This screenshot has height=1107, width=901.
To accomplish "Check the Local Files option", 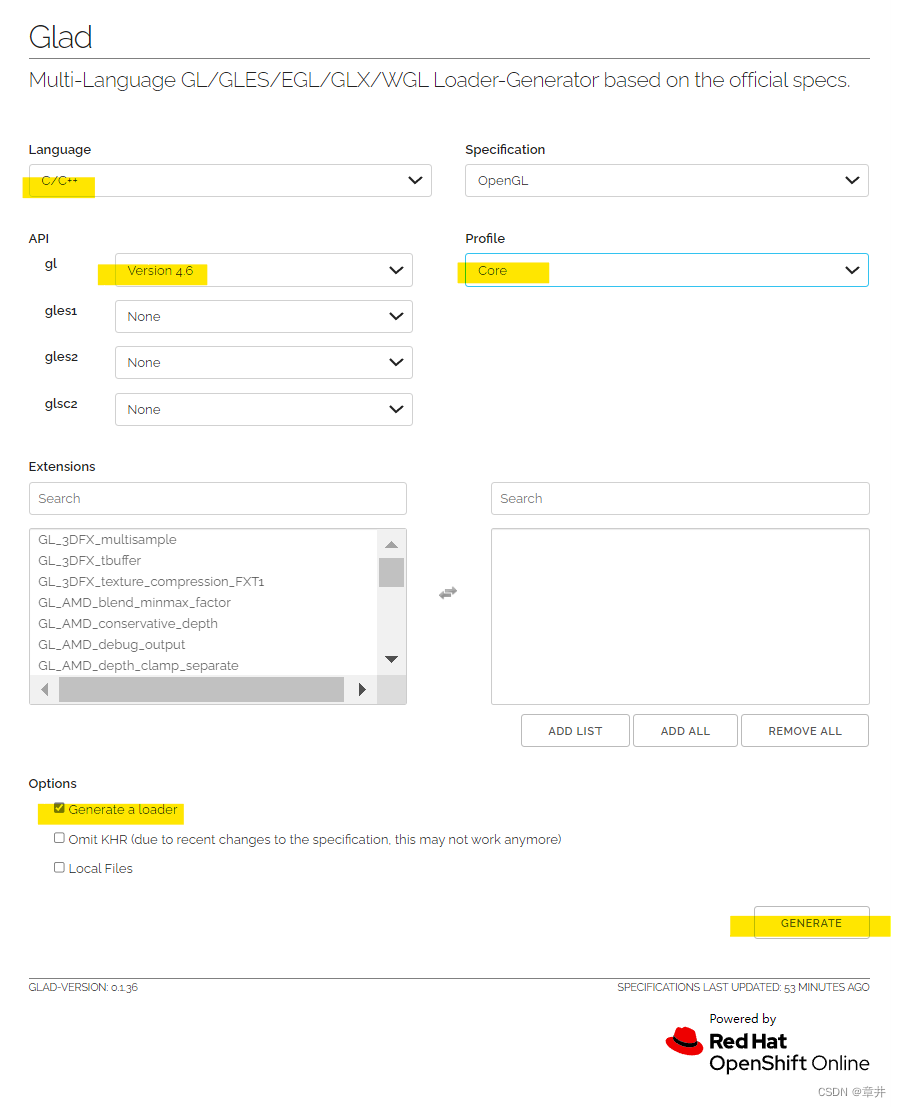I will pos(60,868).
